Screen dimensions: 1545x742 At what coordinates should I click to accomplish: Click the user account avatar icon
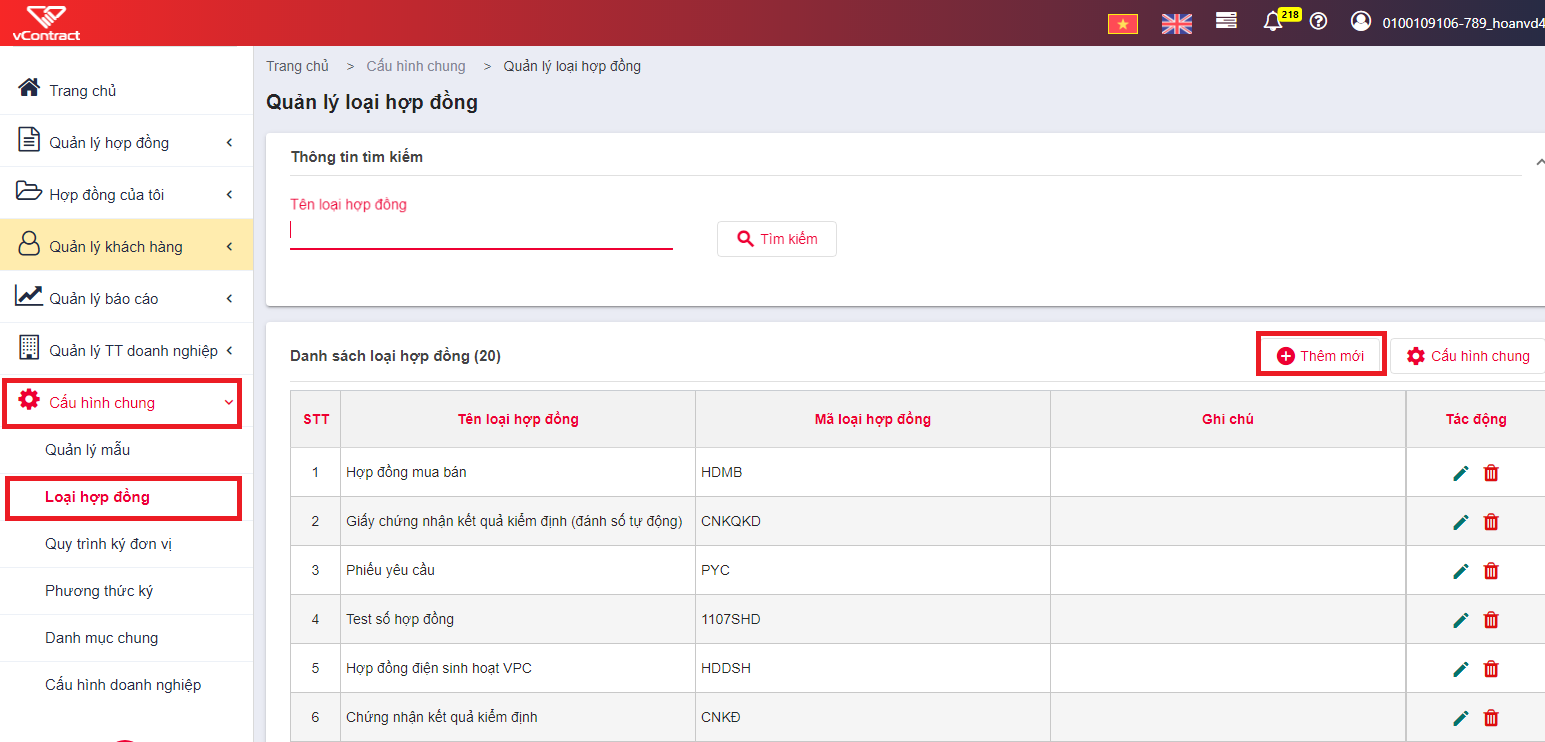click(x=1361, y=21)
